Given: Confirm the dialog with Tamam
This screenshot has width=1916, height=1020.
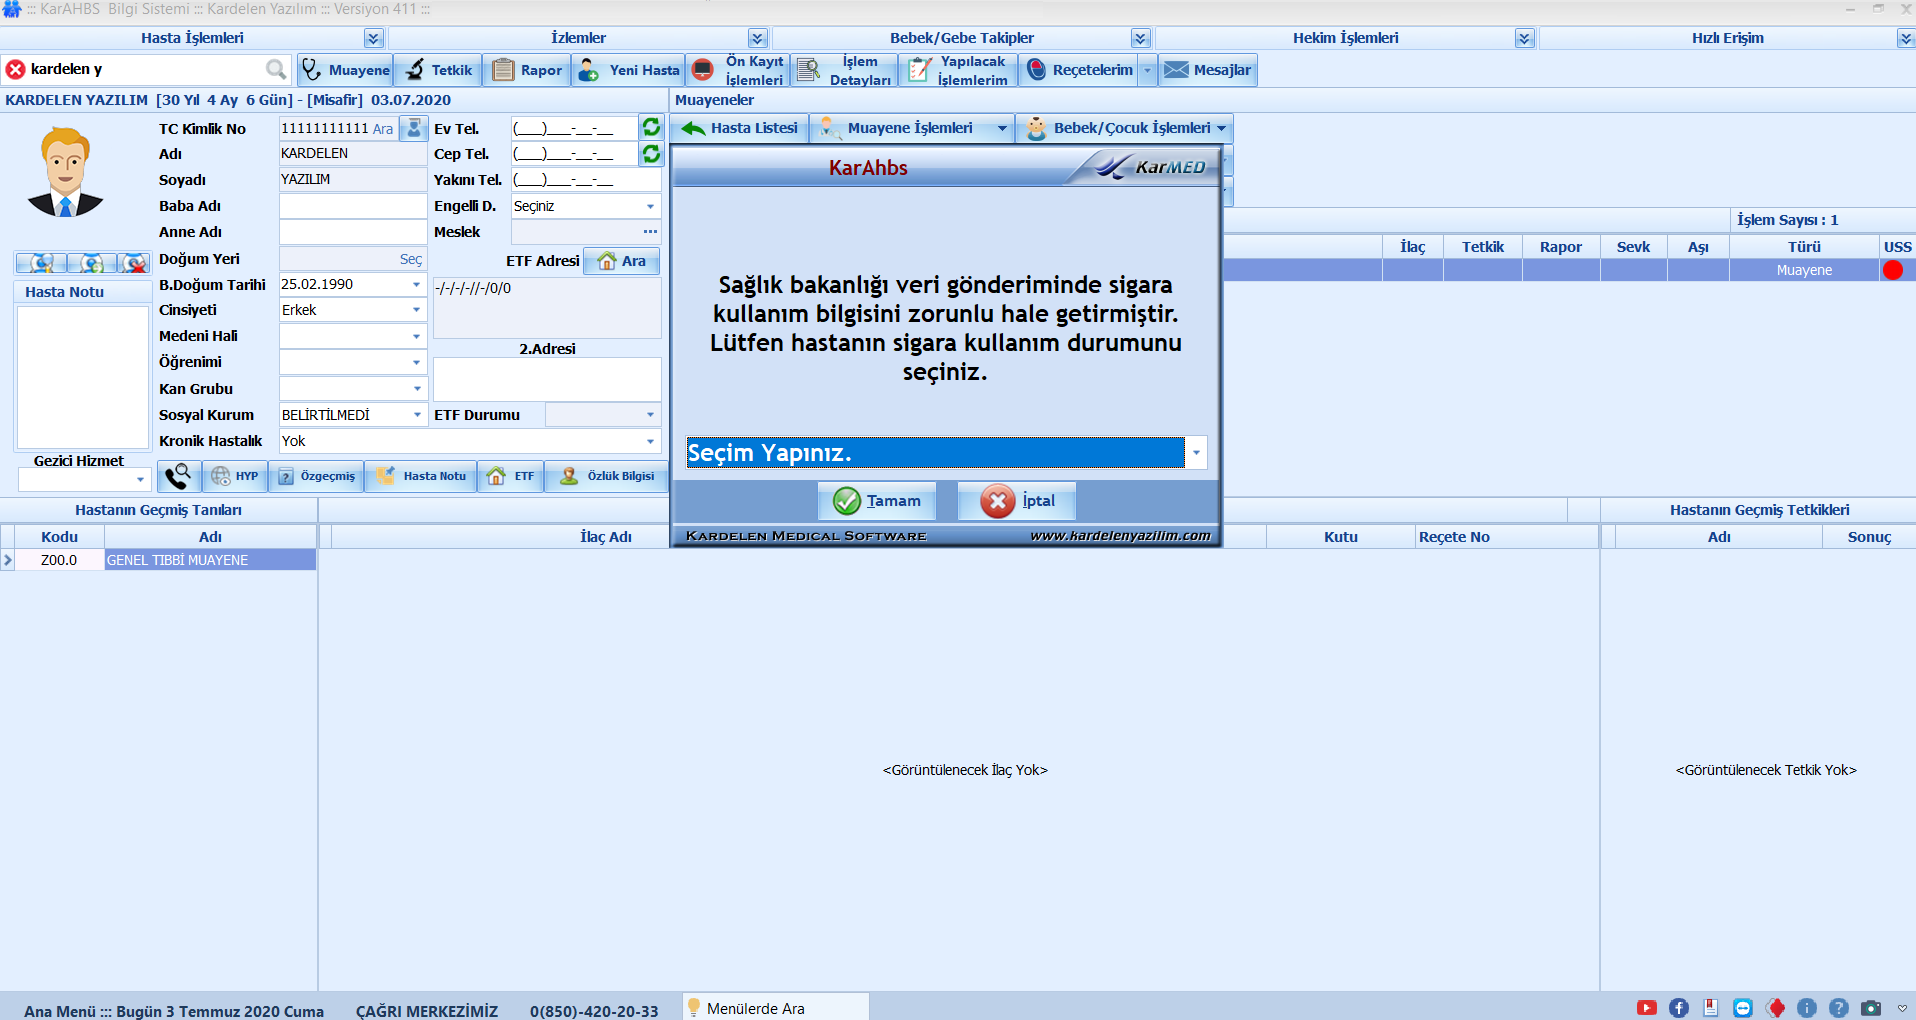Looking at the screenshot, I should click(877, 501).
